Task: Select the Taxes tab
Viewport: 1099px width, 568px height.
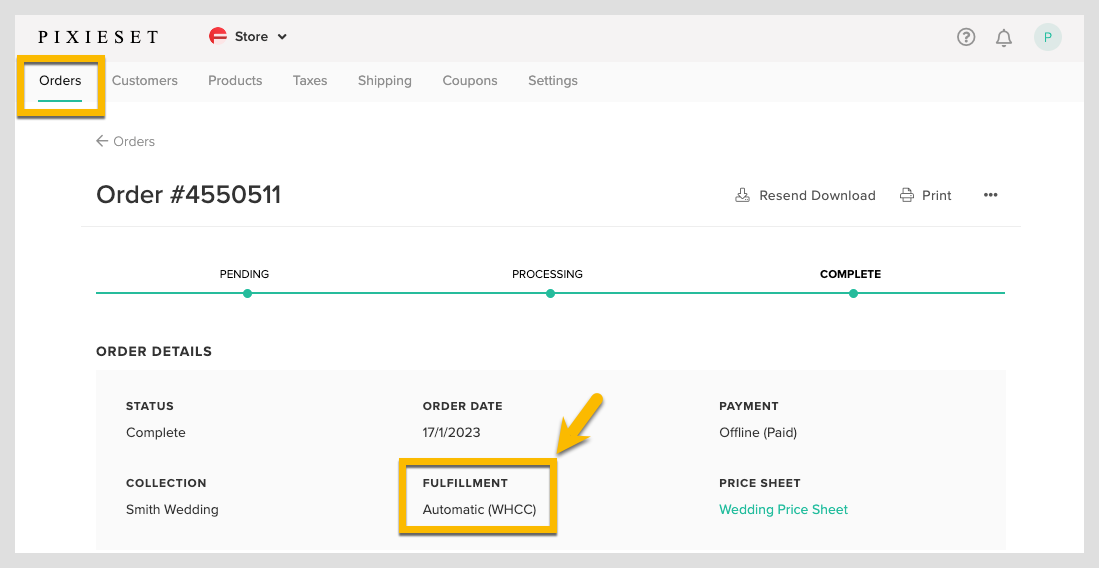Action: click(310, 80)
